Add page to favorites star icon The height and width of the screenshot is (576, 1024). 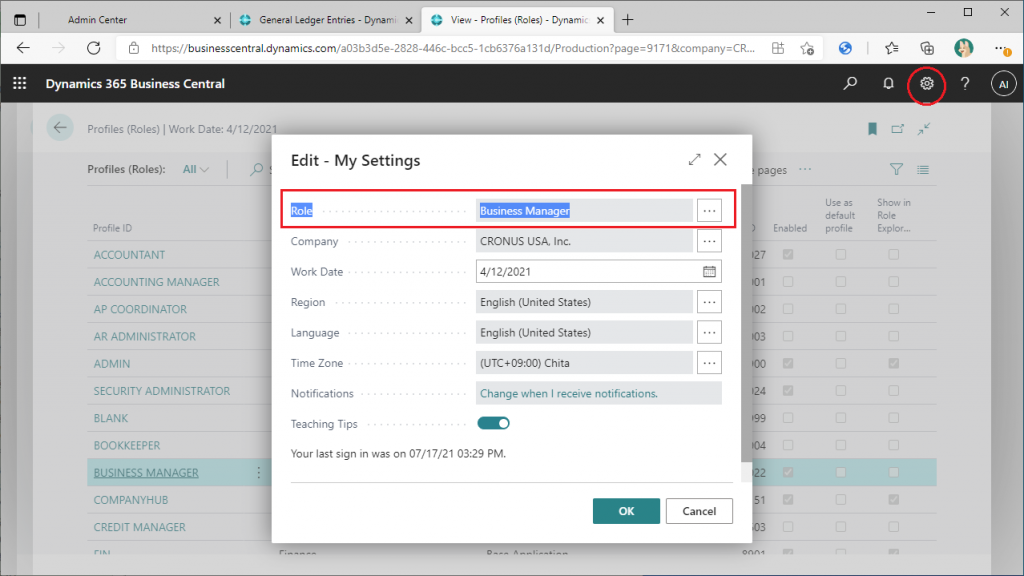click(x=807, y=48)
